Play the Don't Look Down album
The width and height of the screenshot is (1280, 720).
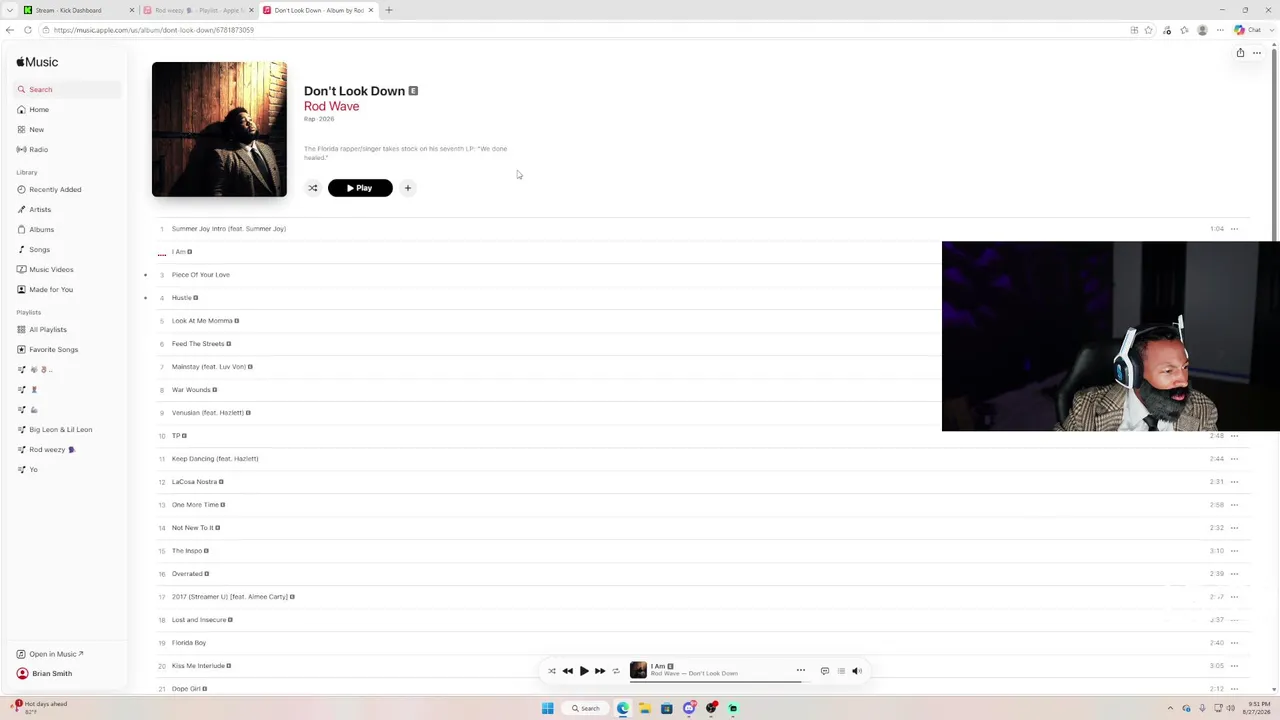click(360, 188)
